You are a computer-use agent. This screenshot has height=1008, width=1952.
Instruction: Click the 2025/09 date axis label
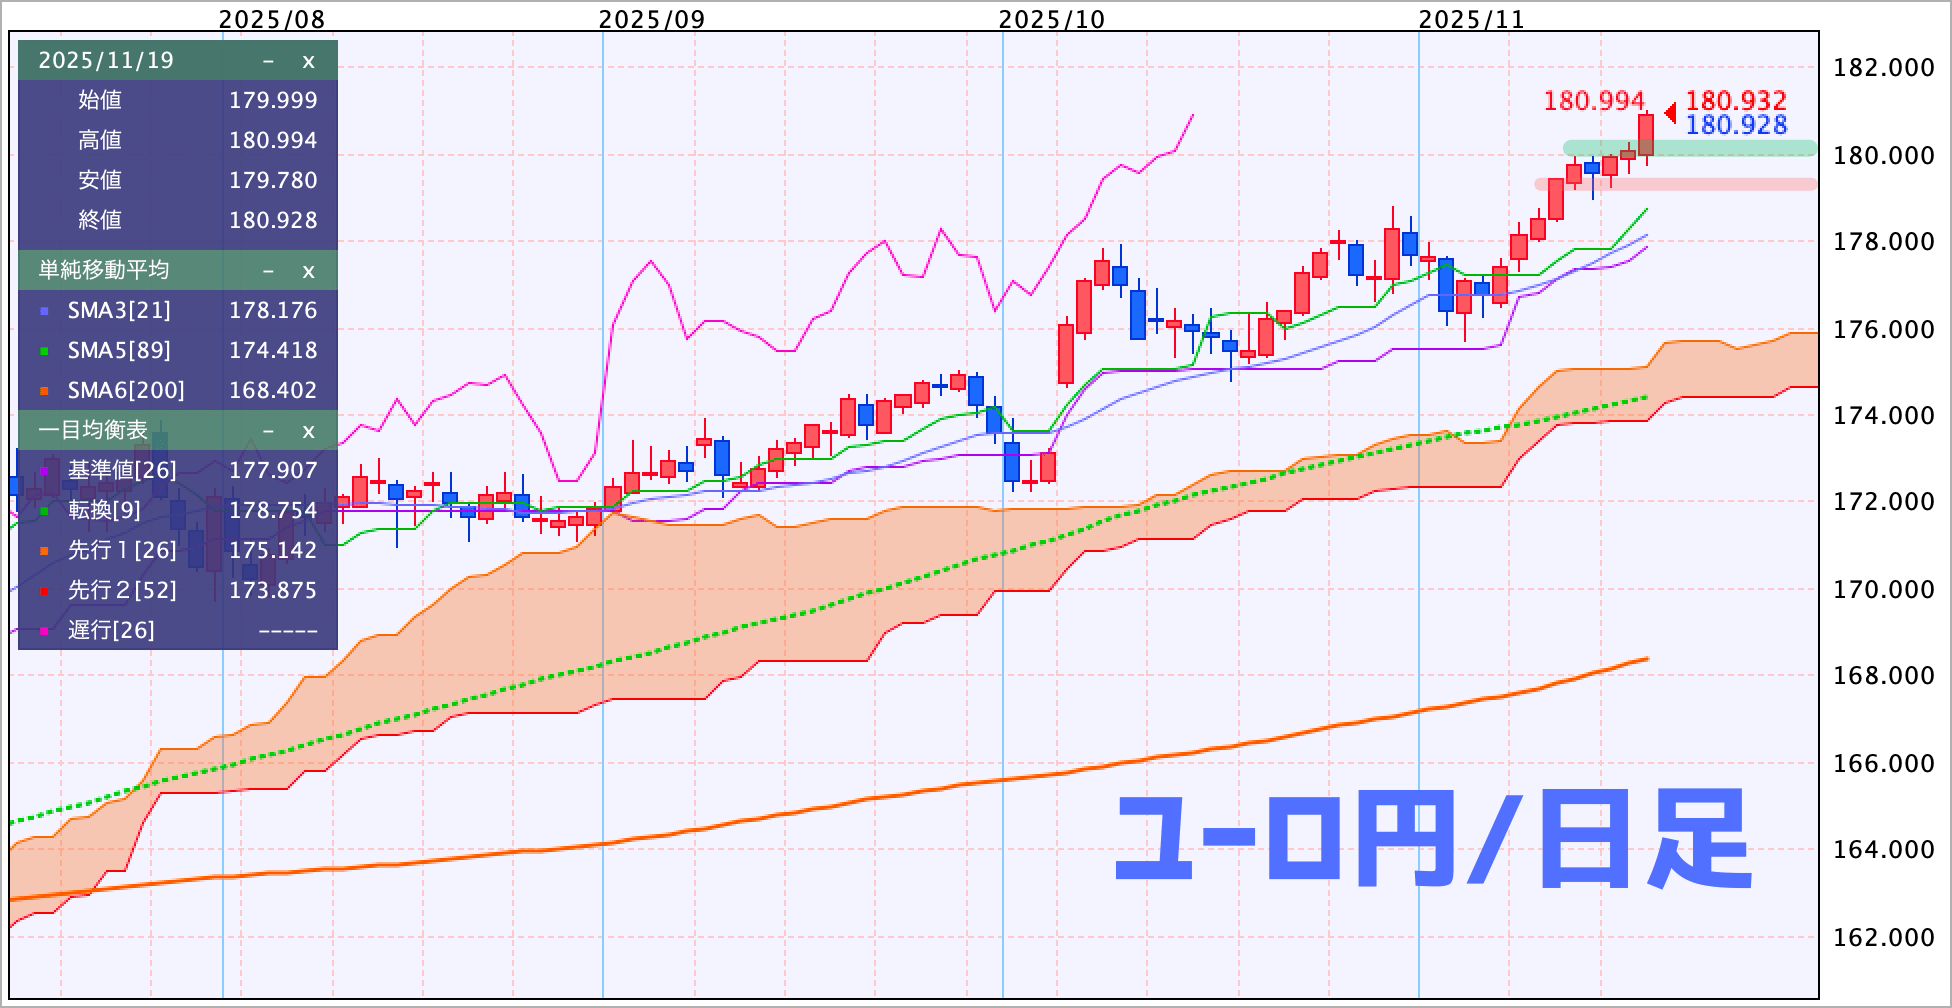(x=651, y=19)
